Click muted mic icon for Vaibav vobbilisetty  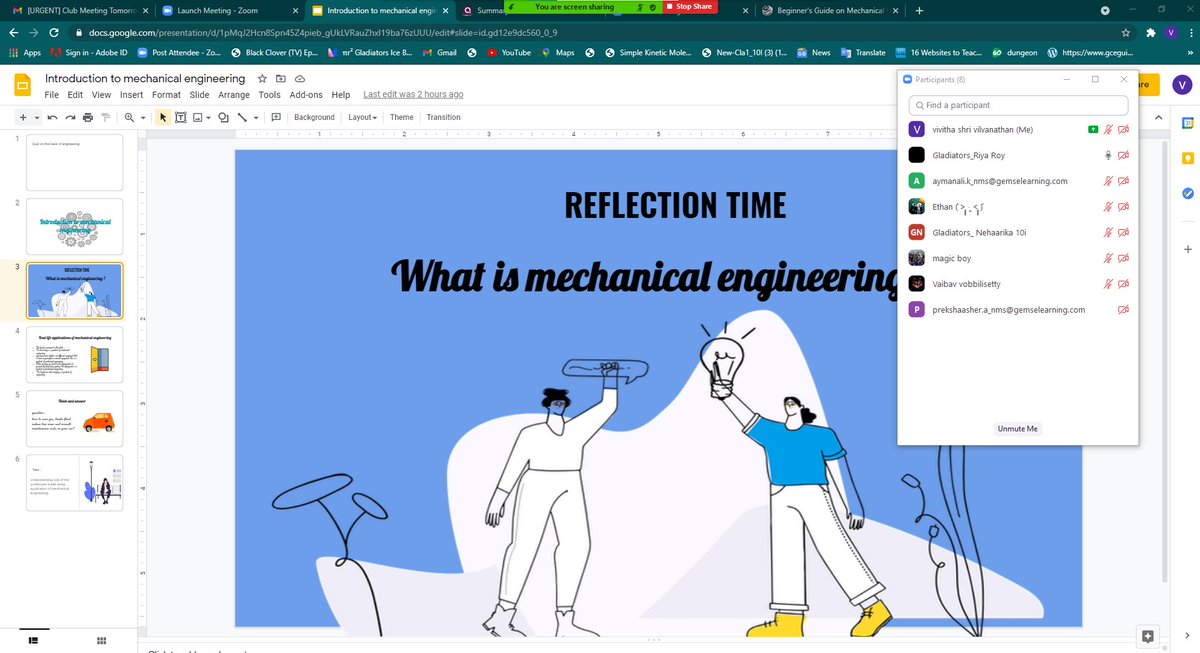[x=1108, y=284]
